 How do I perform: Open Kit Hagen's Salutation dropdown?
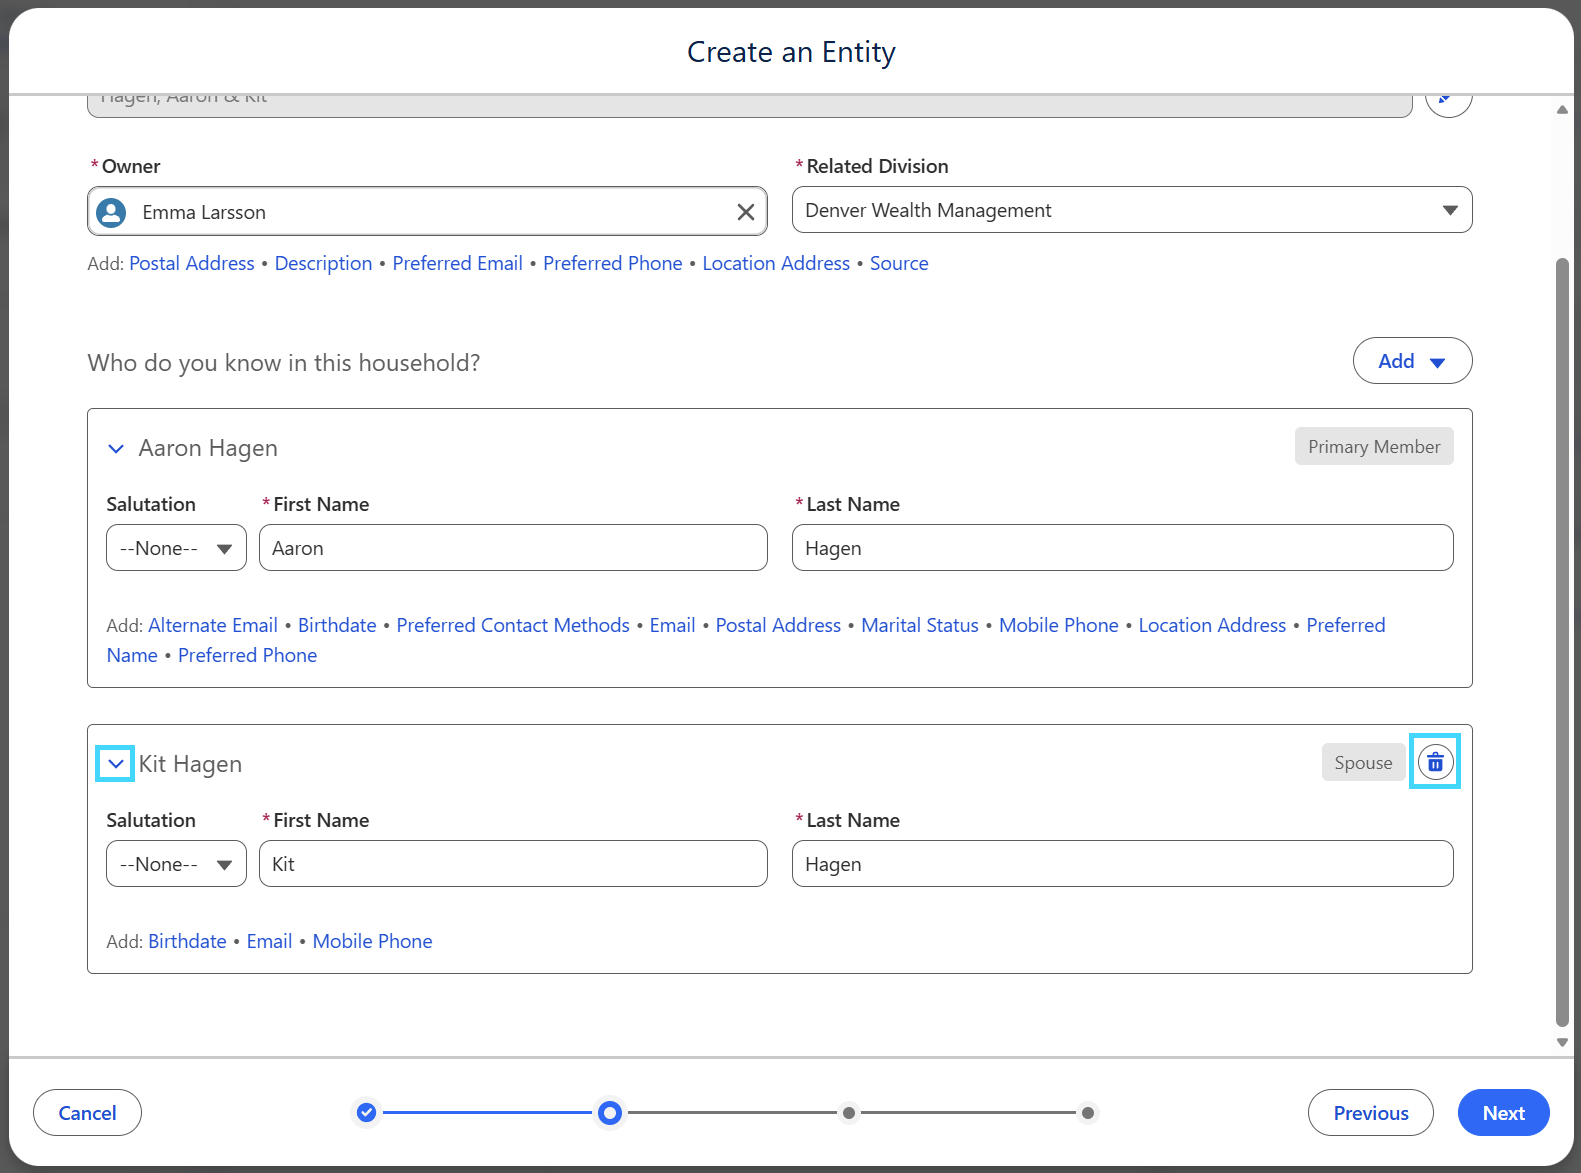tap(176, 864)
